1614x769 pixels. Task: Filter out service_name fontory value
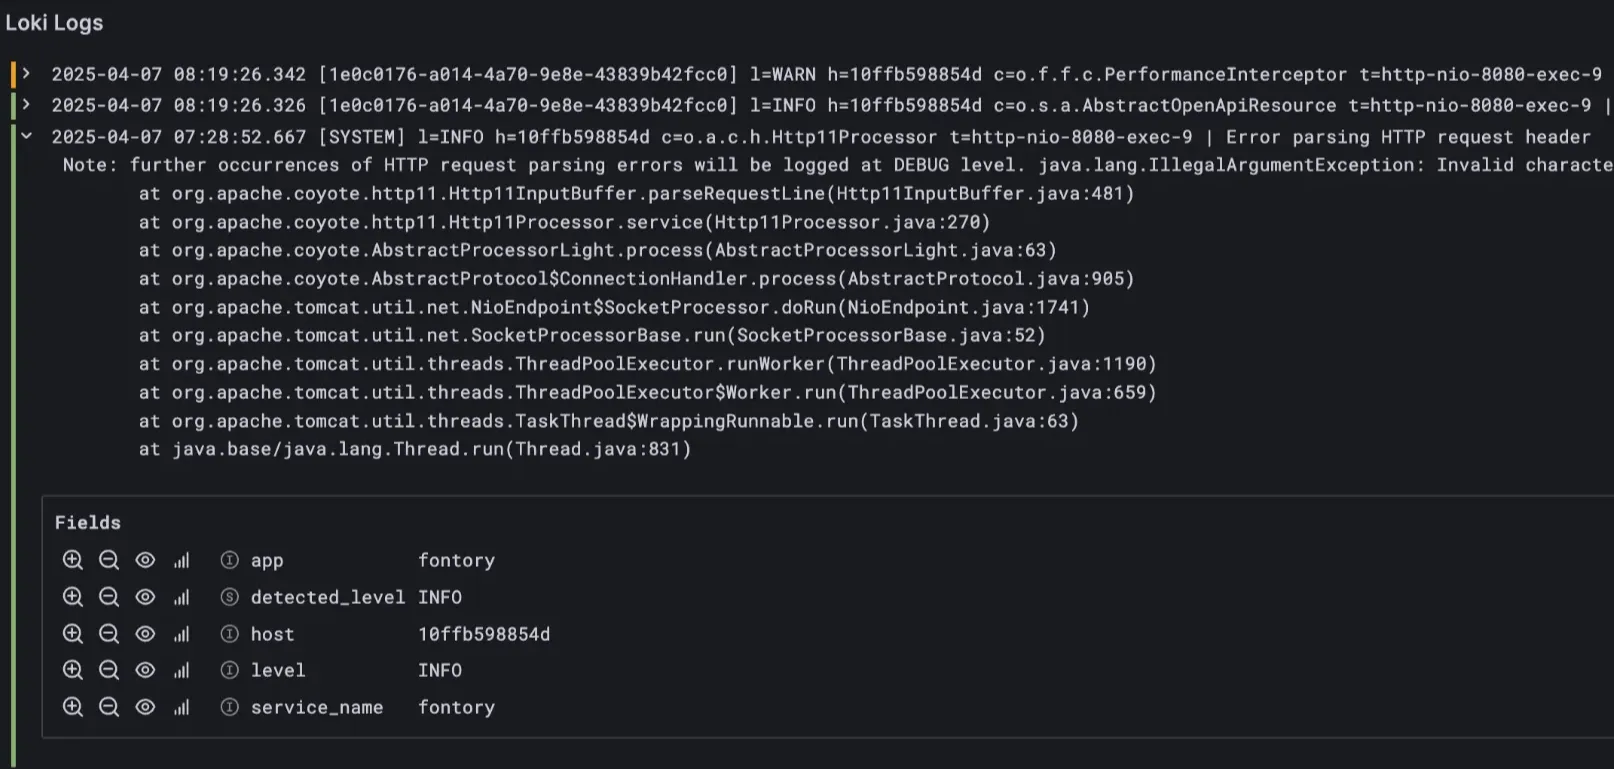coord(109,707)
